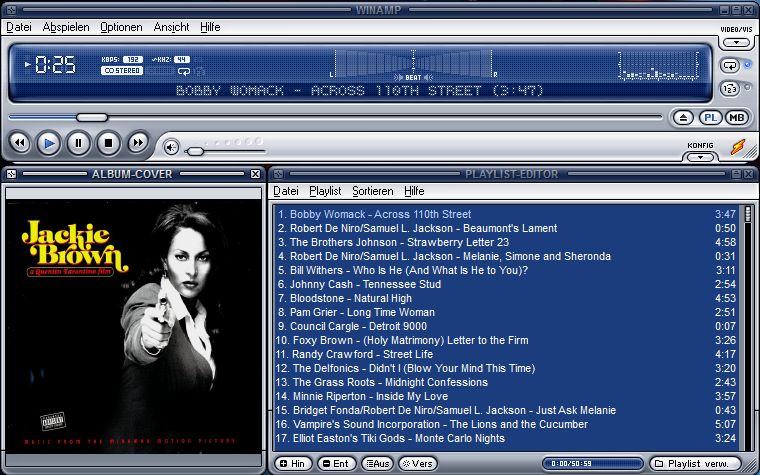Viewport: 760px width, 475px height.
Task: Click the orange Winamp lightning bolt icon
Action: pyautogui.click(x=738, y=147)
